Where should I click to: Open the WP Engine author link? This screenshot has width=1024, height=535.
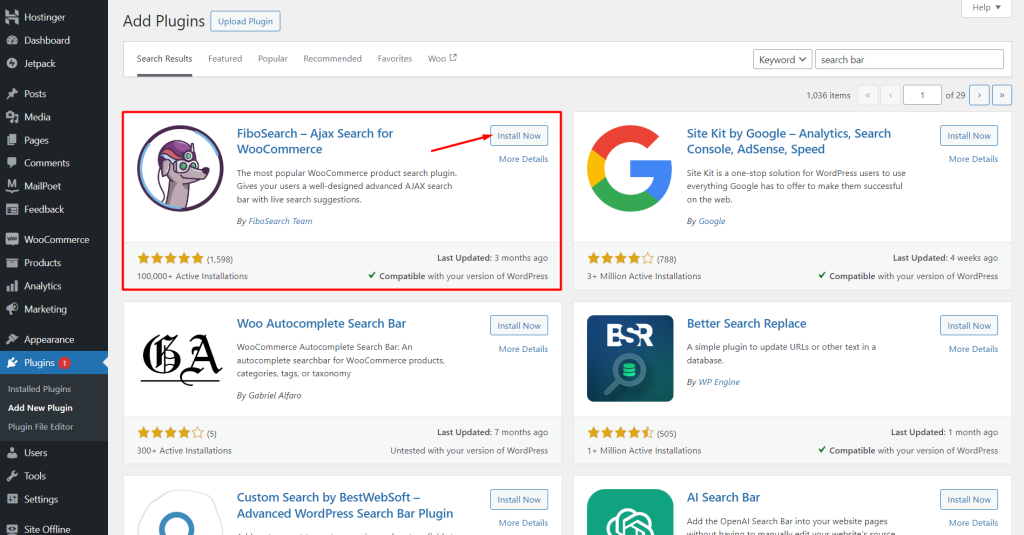pos(719,382)
